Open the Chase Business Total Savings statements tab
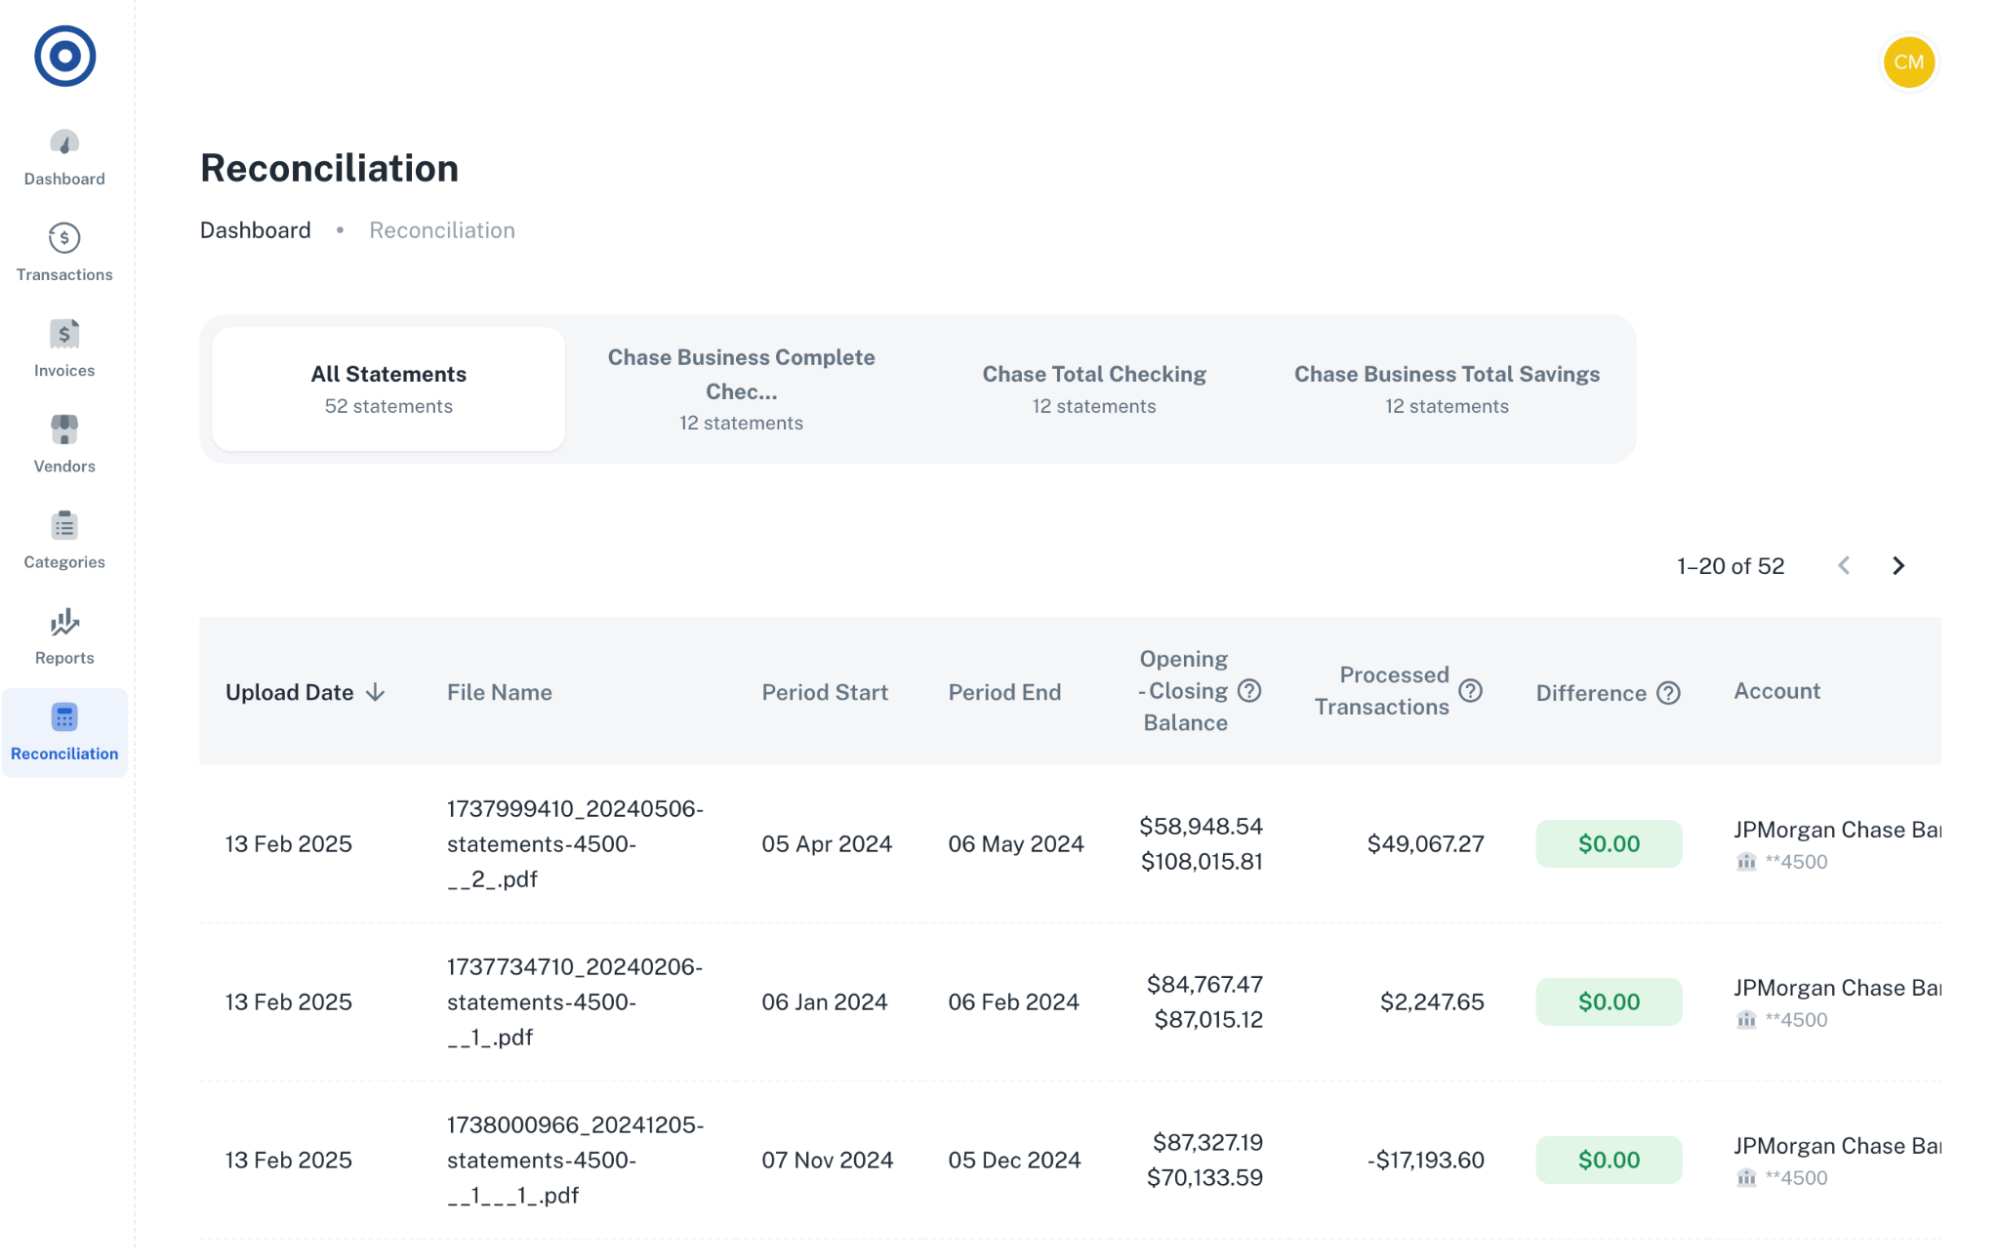Screen dimensions: 1999x1252 (1447, 389)
